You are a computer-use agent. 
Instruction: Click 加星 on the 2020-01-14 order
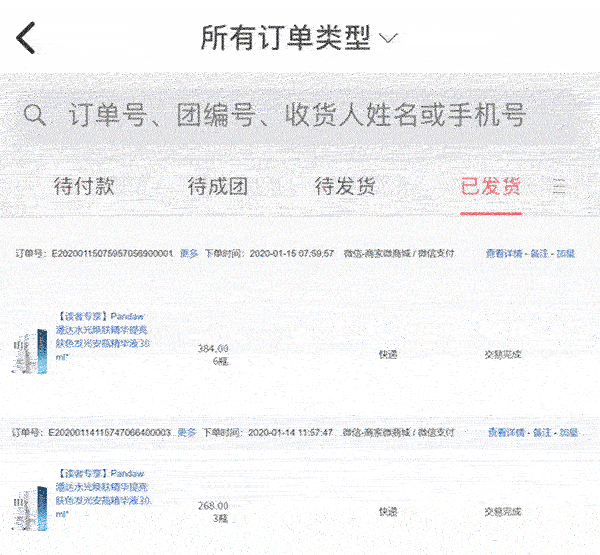point(567,432)
